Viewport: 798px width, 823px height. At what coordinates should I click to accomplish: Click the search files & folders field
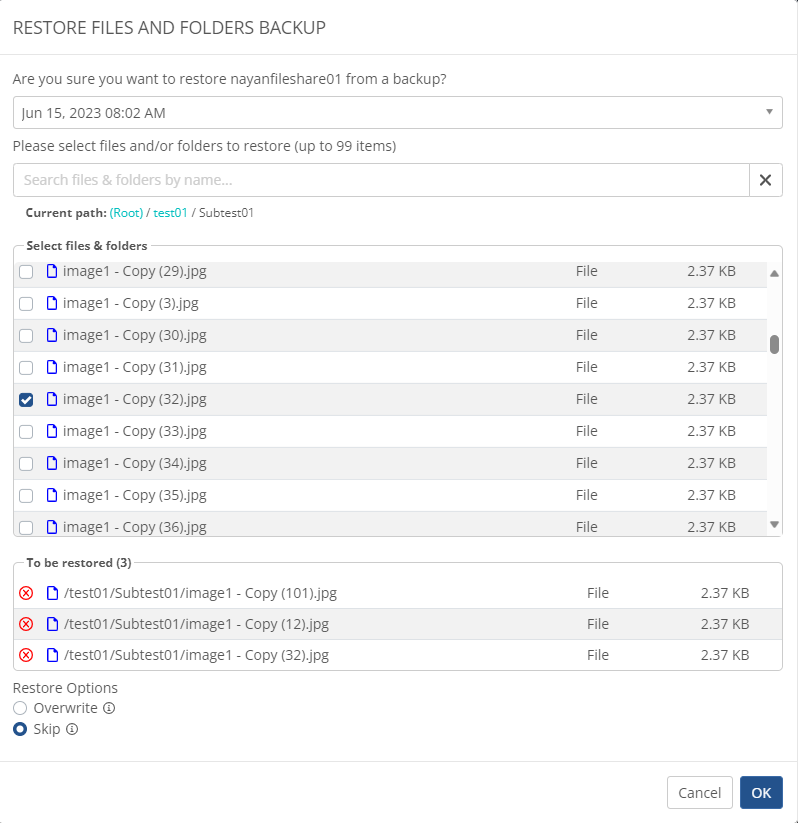[x=380, y=180]
